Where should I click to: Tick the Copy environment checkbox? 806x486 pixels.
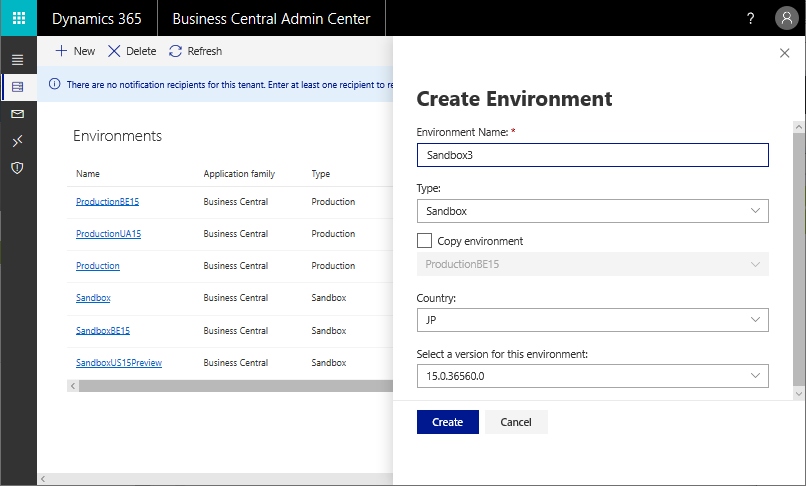(x=424, y=241)
